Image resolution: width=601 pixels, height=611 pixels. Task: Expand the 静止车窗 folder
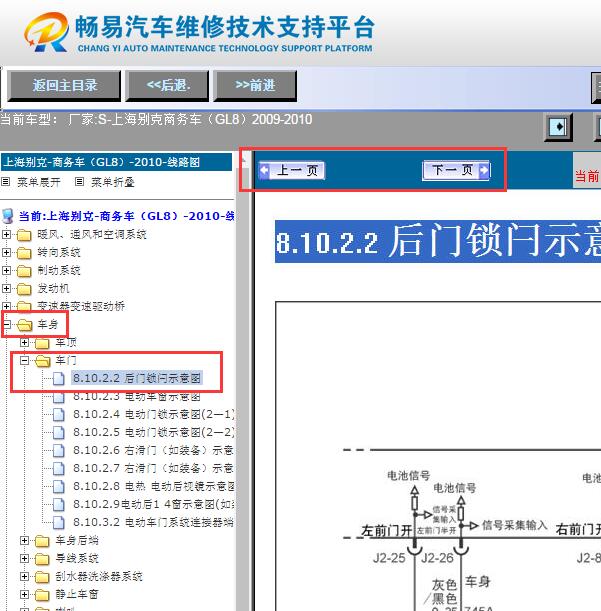[24, 594]
